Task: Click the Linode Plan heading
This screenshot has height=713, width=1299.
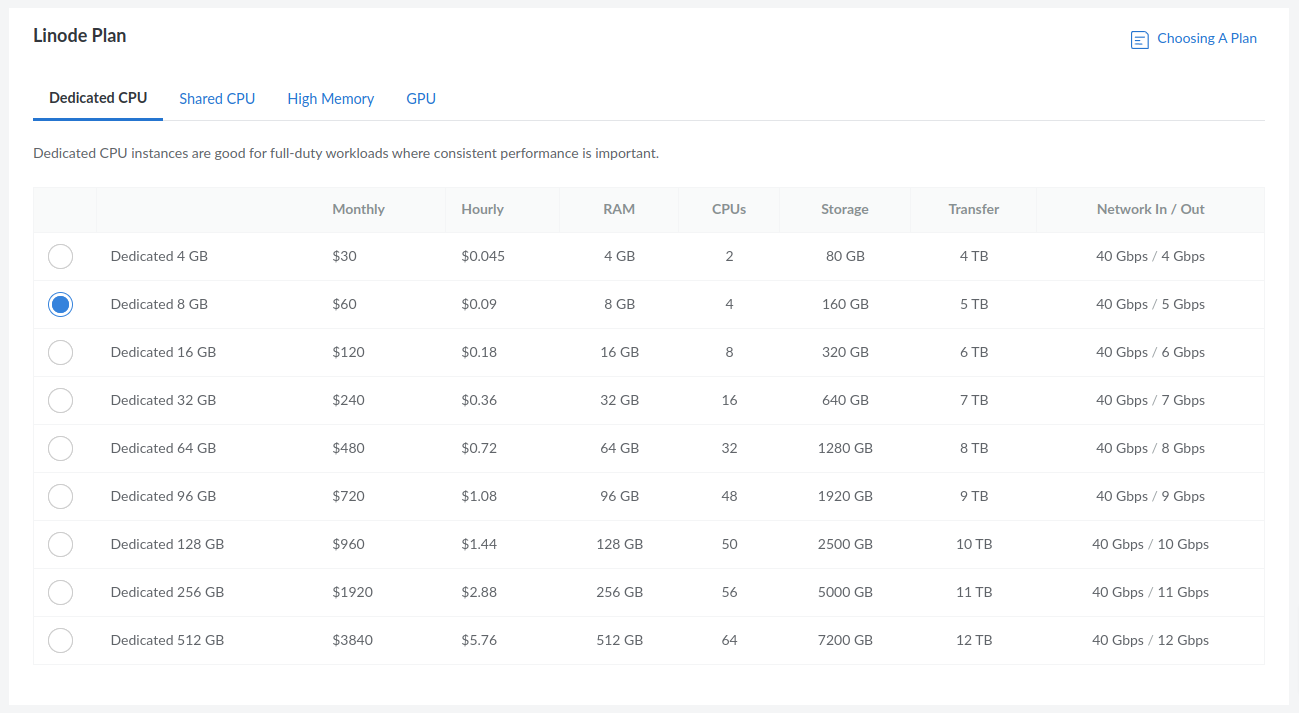Action: [80, 36]
